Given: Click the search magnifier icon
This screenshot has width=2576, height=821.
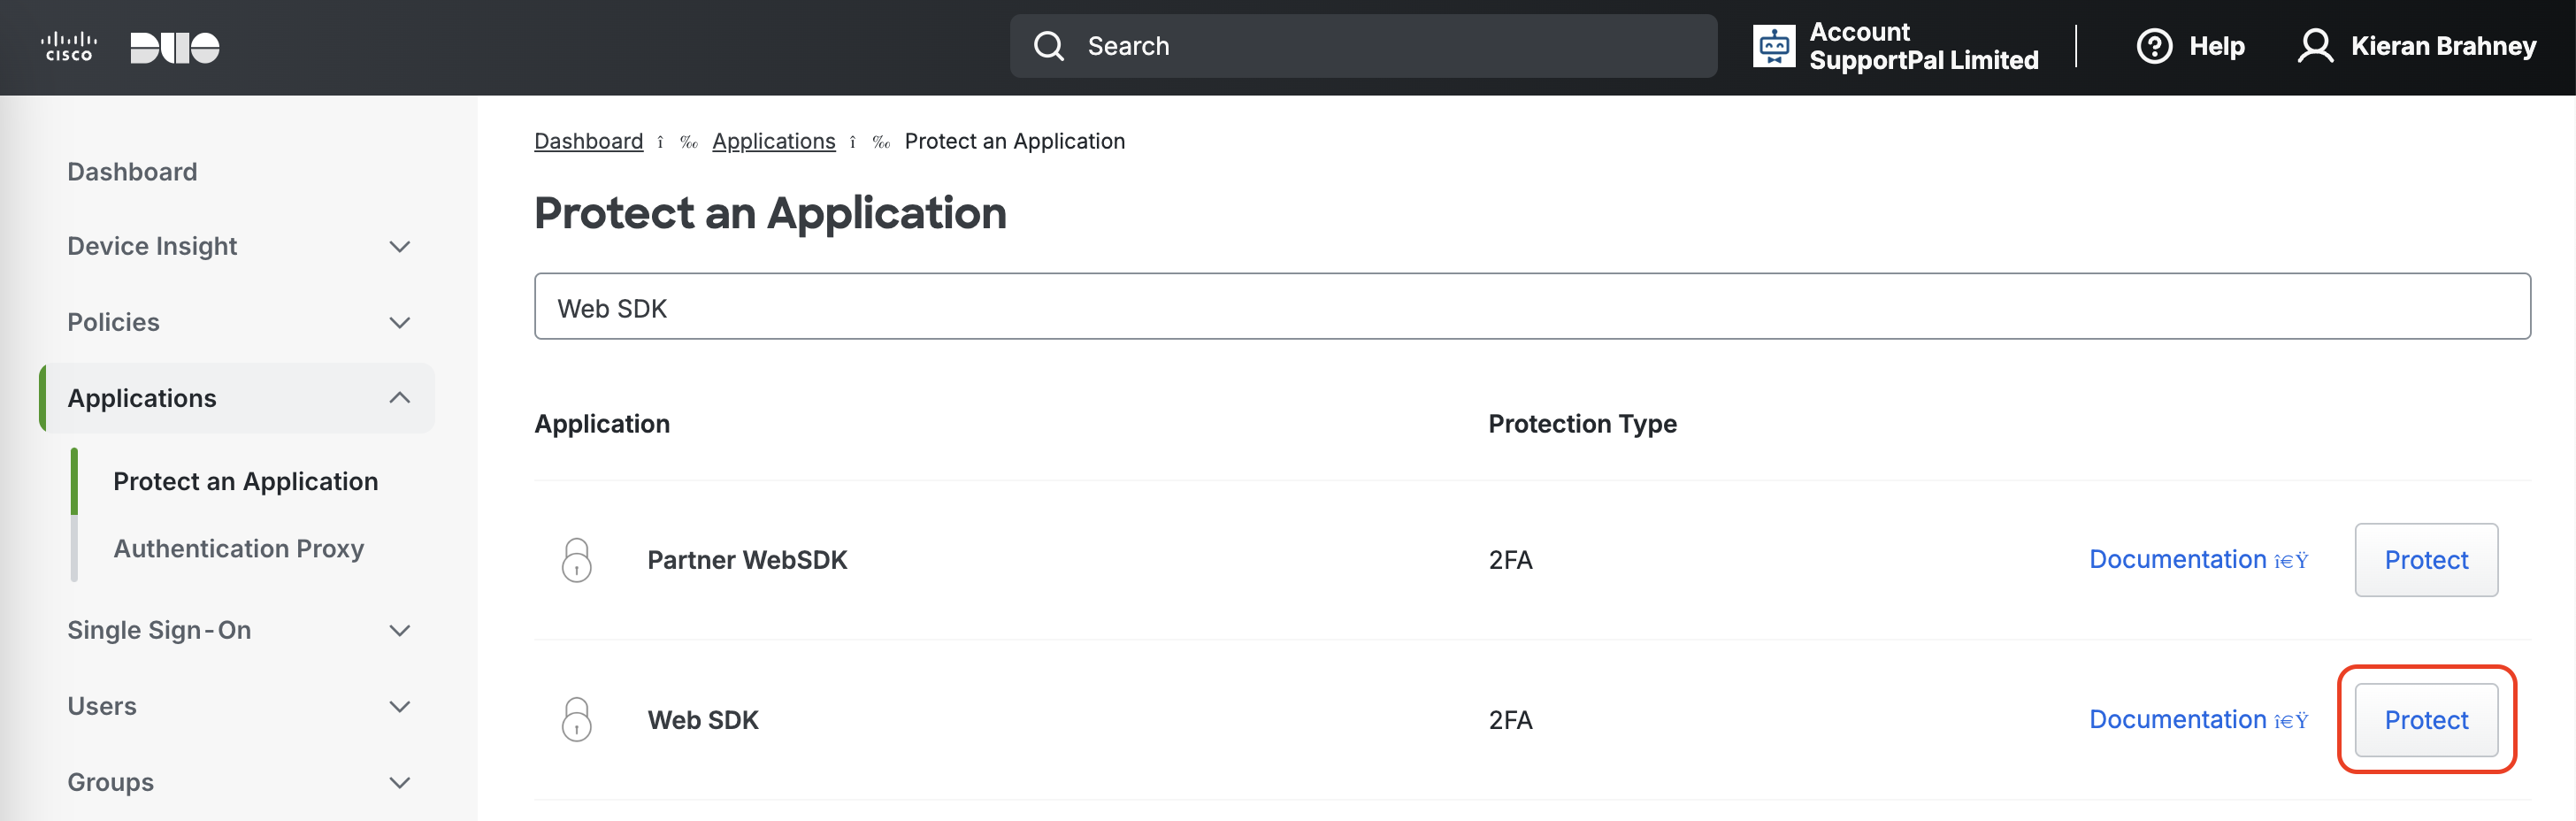Looking at the screenshot, I should point(1049,46).
